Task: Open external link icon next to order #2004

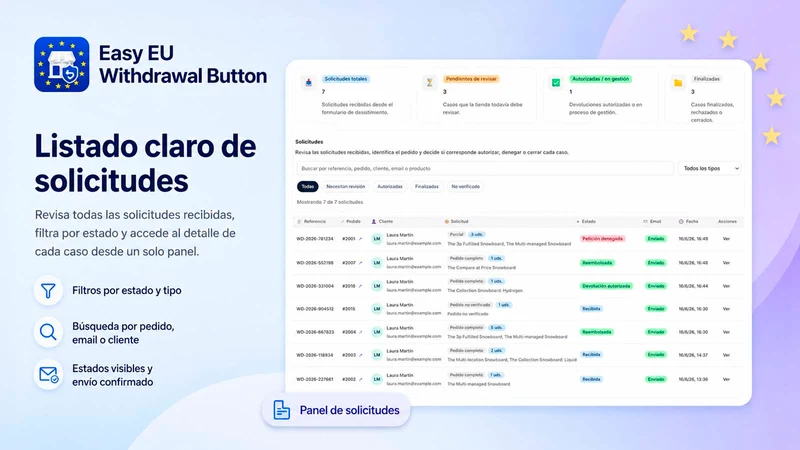Action: click(361, 332)
